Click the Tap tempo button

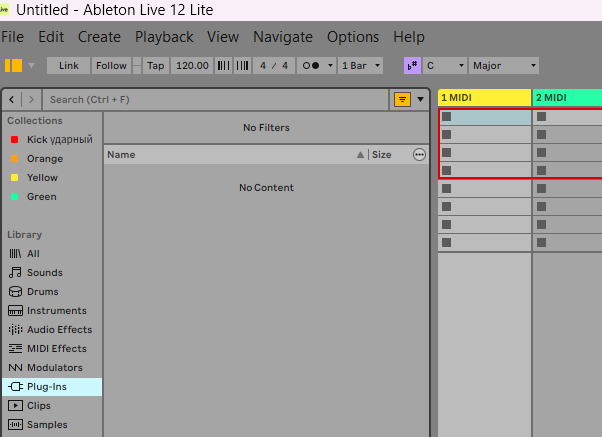pyautogui.click(x=155, y=65)
